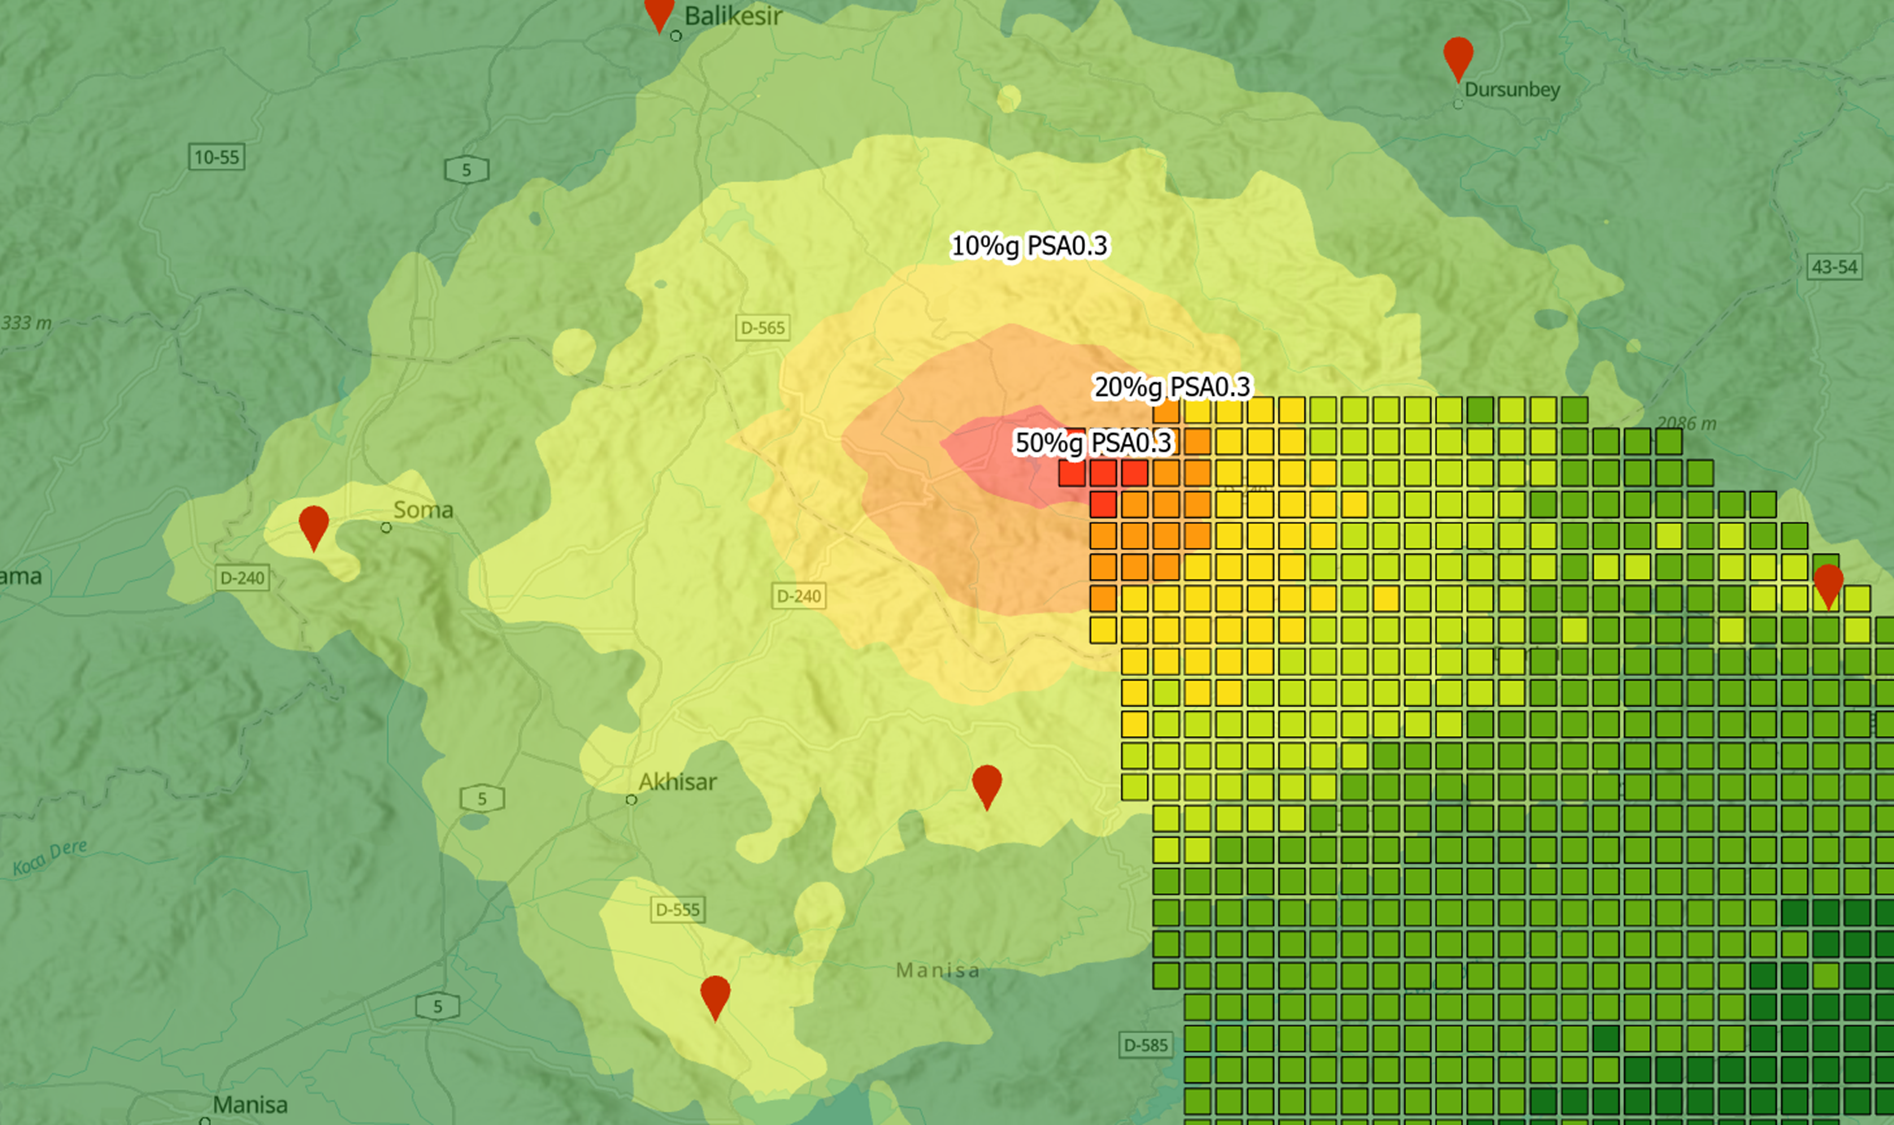Click the D-565 road shield
This screenshot has height=1125, width=1894.
point(762,328)
